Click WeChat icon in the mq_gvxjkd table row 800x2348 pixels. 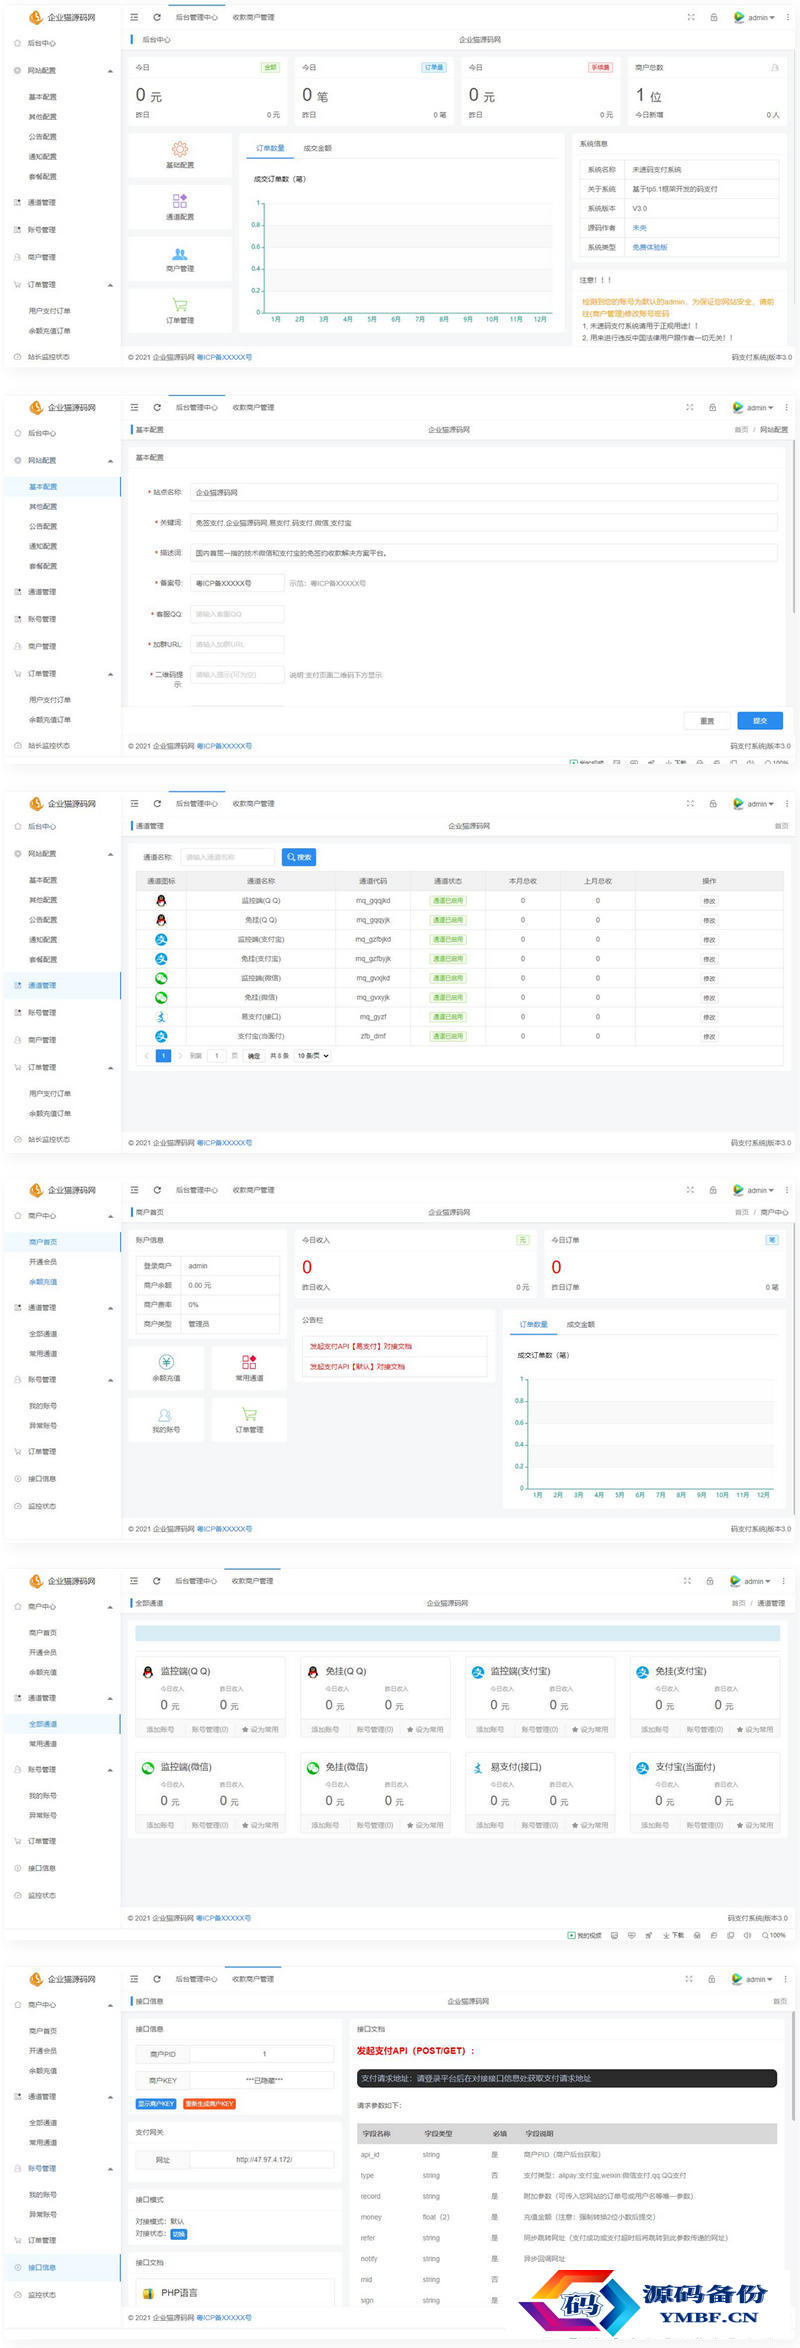click(161, 978)
